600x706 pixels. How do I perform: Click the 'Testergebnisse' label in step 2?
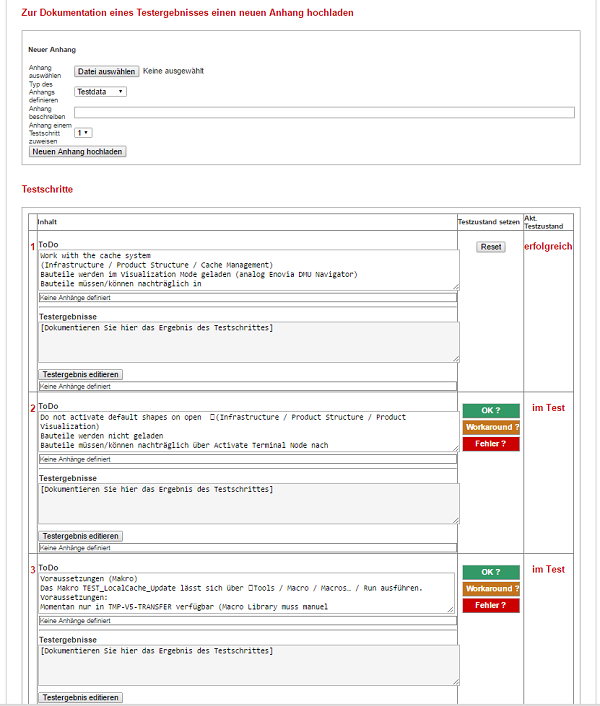tap(68, 478)
